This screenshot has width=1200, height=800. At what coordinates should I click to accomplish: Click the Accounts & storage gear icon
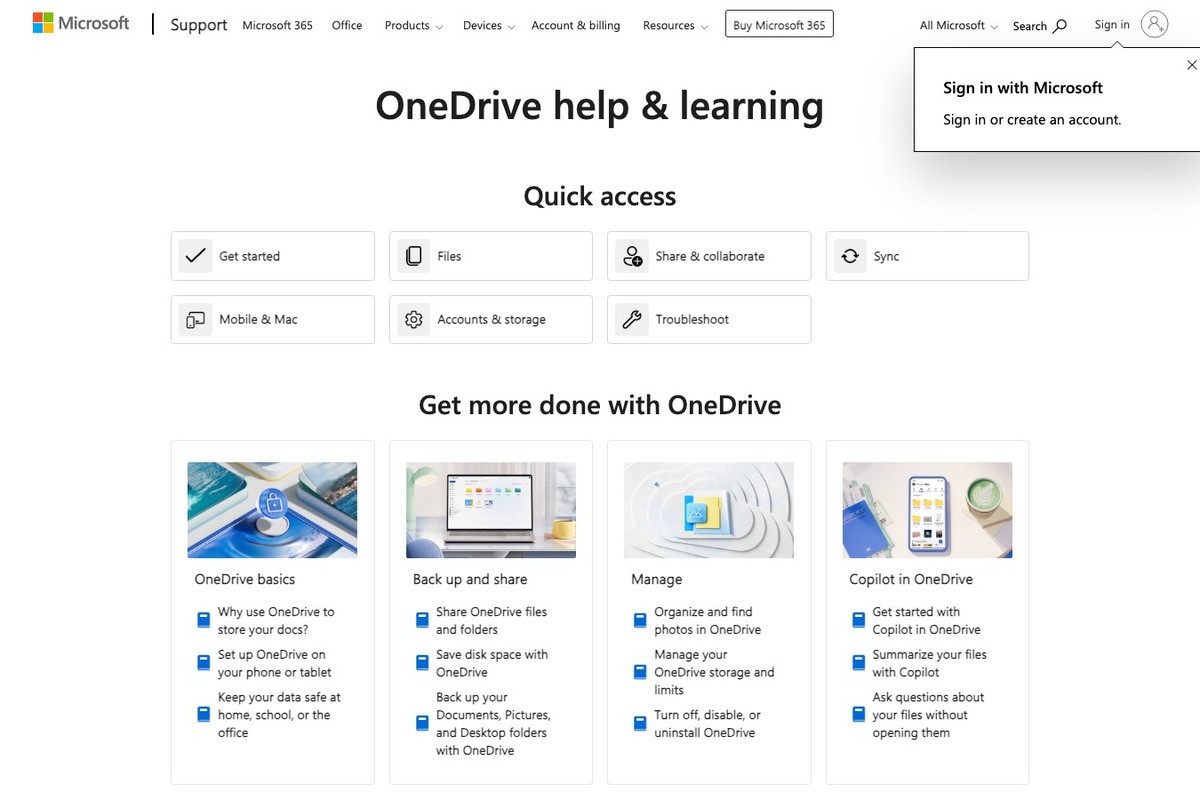pyautogui.click(x=414, y=319)
